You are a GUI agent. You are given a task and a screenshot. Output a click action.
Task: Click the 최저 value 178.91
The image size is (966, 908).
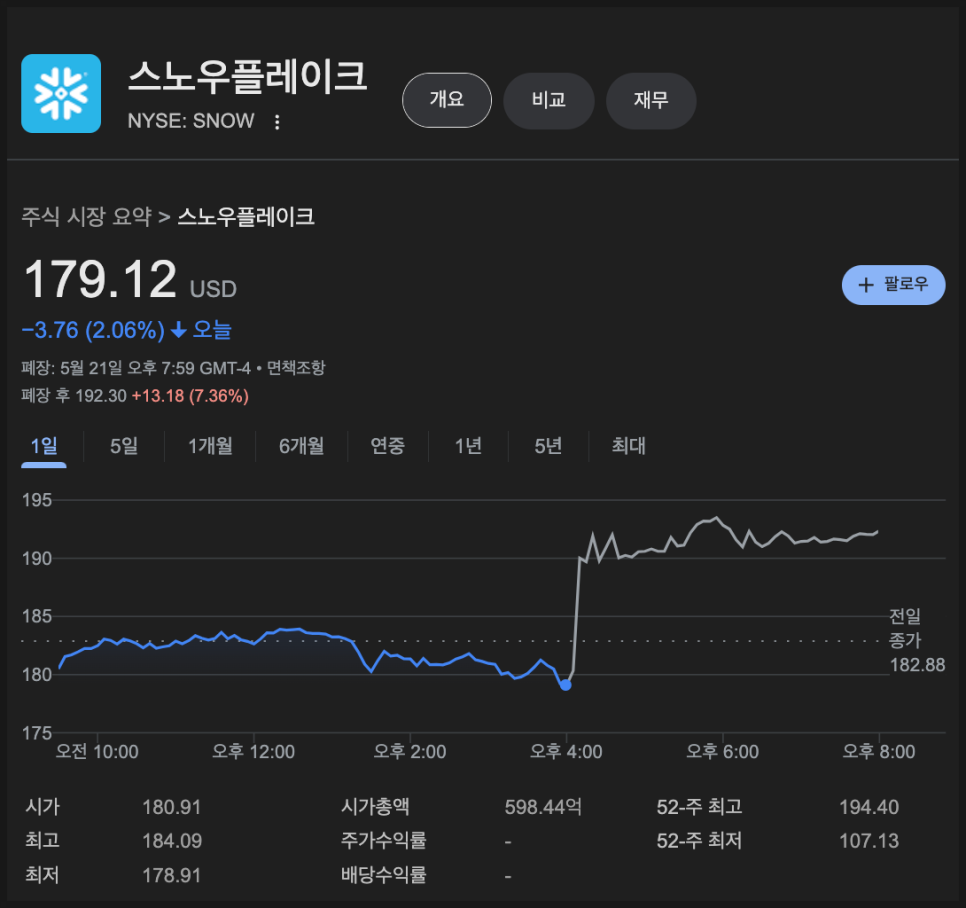coord(172,875)
